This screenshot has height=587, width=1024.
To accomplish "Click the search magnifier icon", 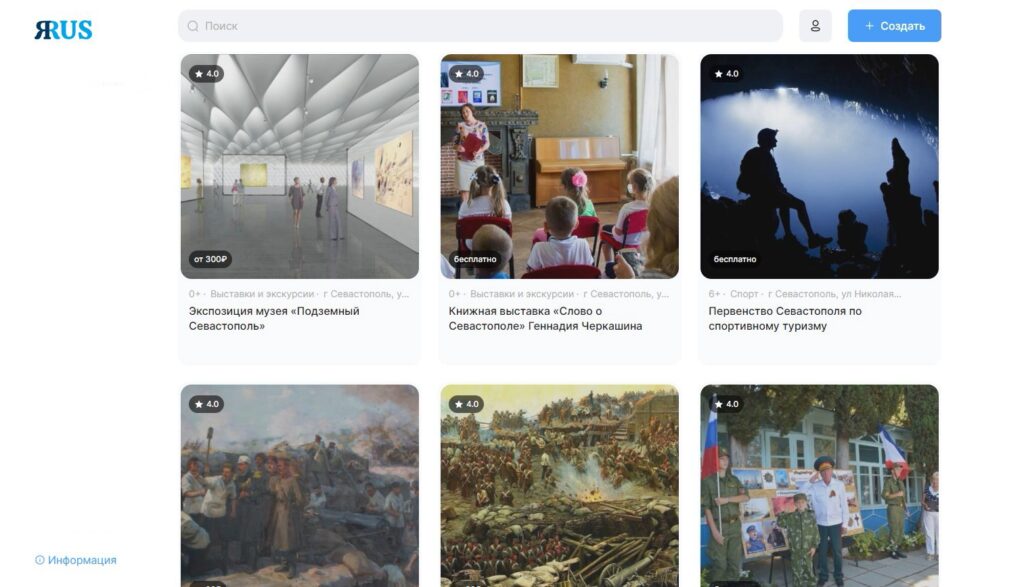I will 193,26.
